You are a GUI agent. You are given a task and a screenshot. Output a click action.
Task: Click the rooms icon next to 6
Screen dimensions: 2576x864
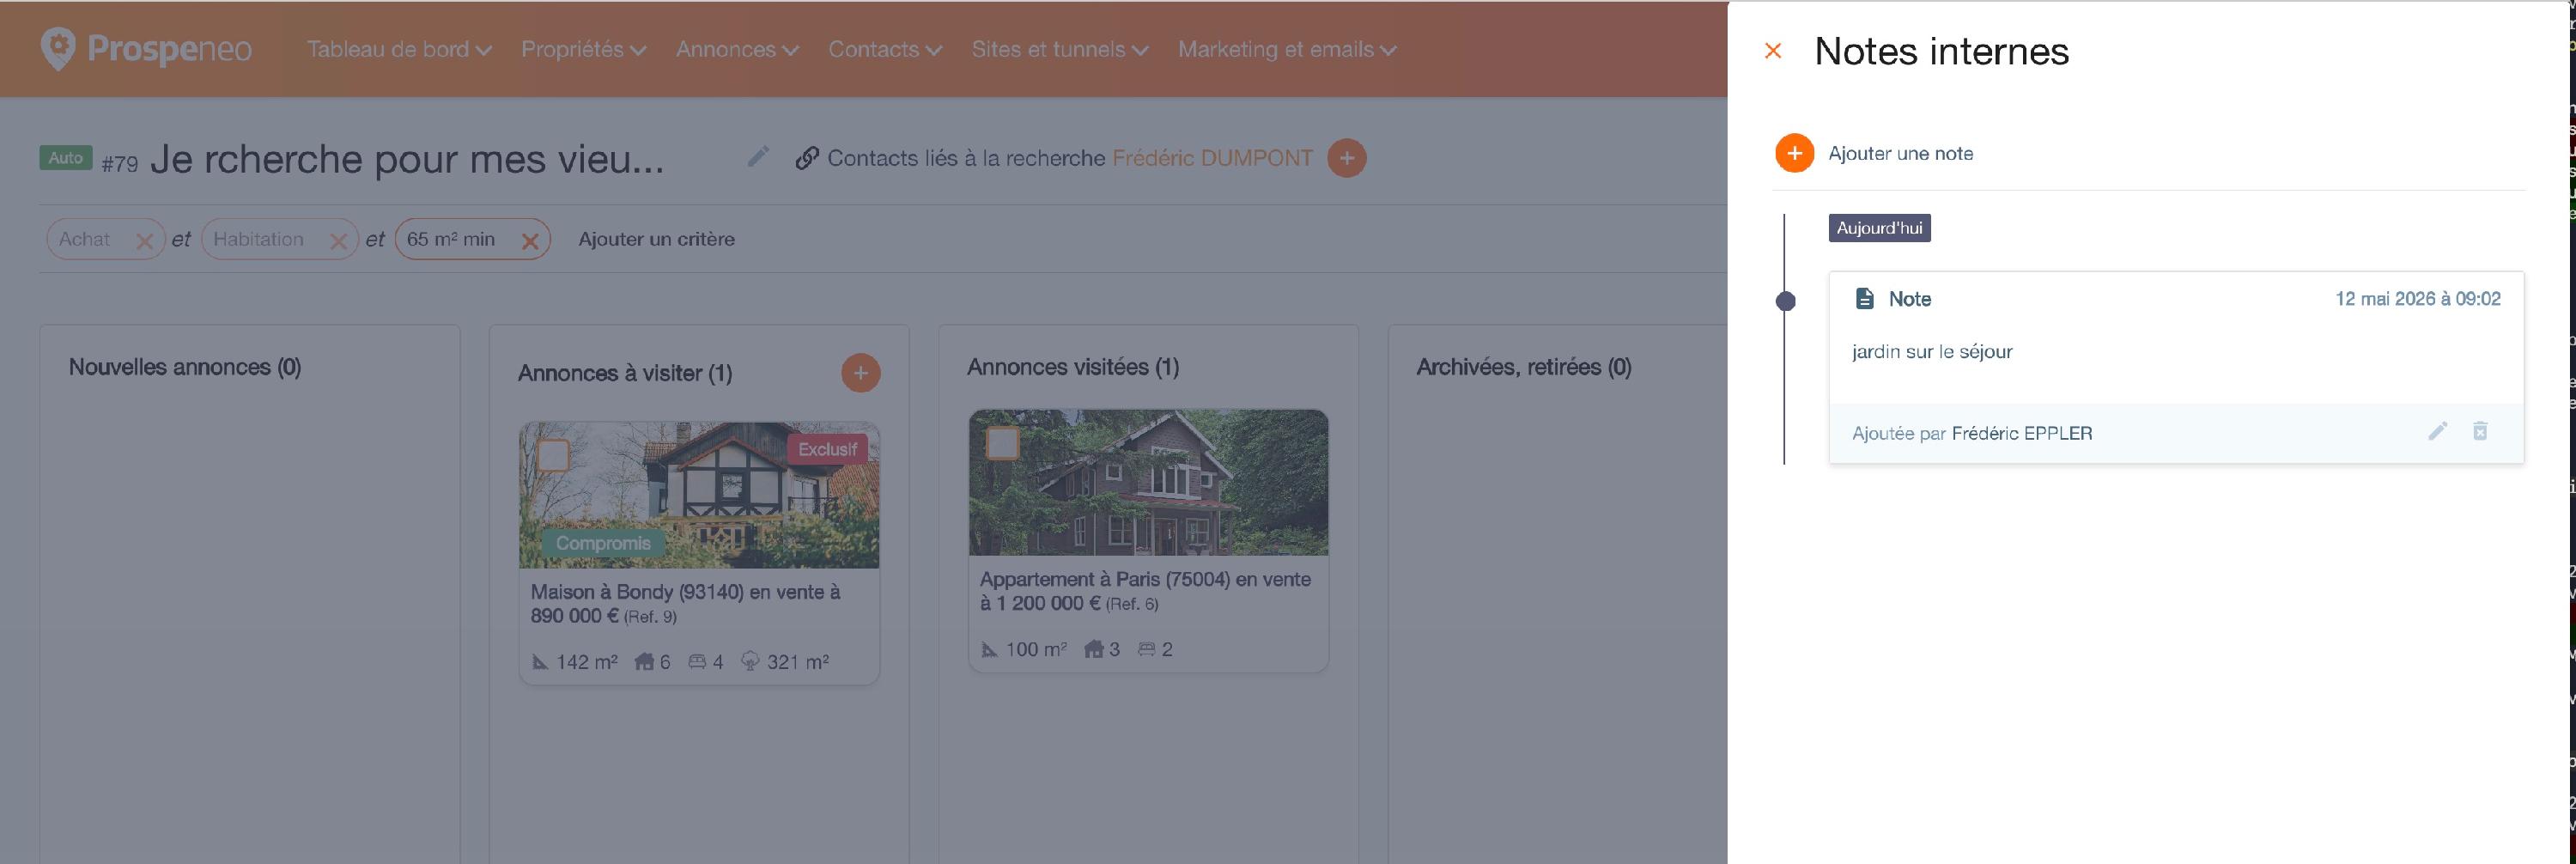(x=644, y=662)
